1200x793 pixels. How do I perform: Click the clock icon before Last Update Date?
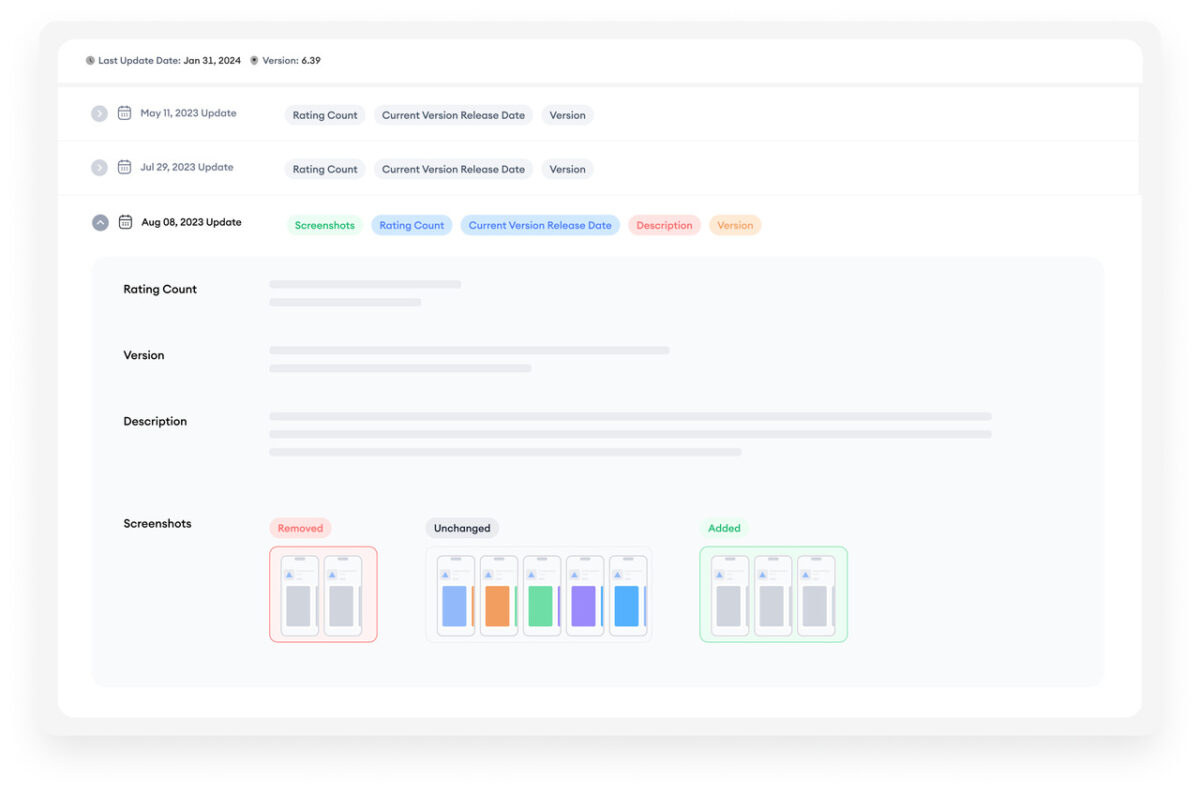coord(90,61)
